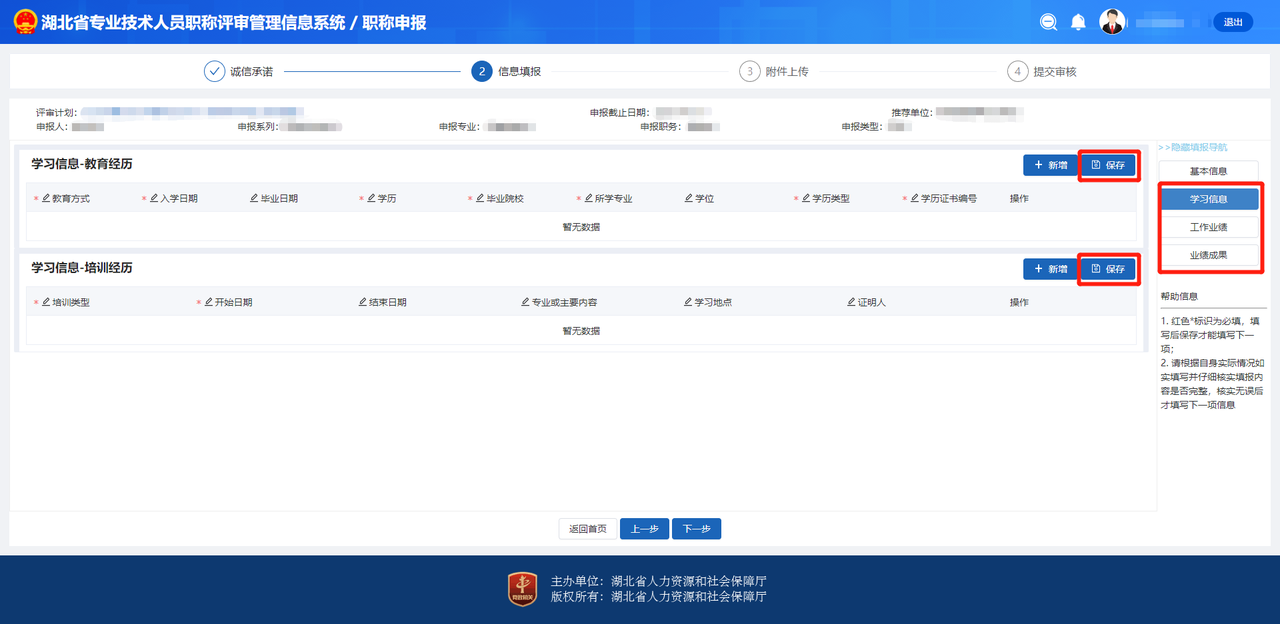Select 业绩成果 in the right navigation
The height and width of the screenshot is (624, 1280).
click(1209, 254)
